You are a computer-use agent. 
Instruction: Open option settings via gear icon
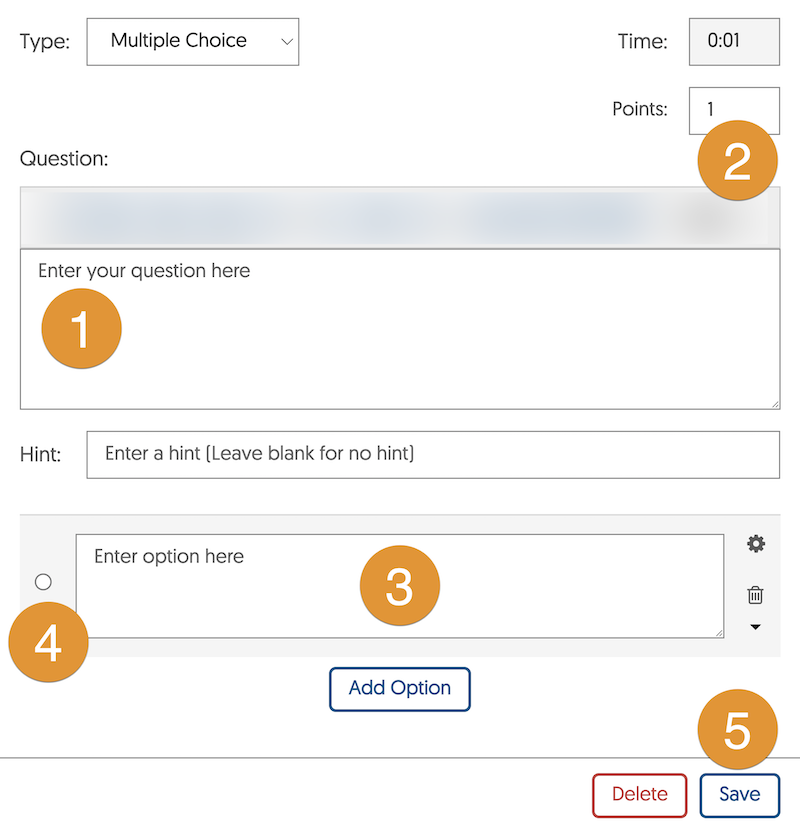756,544
